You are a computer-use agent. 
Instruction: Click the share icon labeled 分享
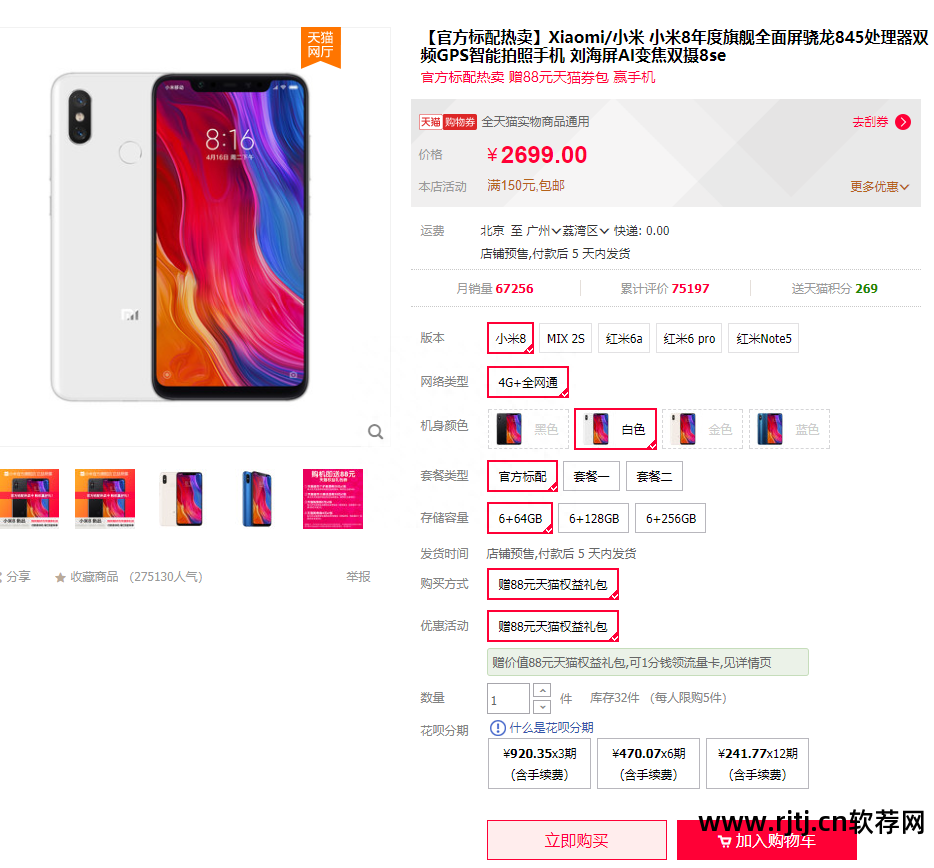(1, 577)
